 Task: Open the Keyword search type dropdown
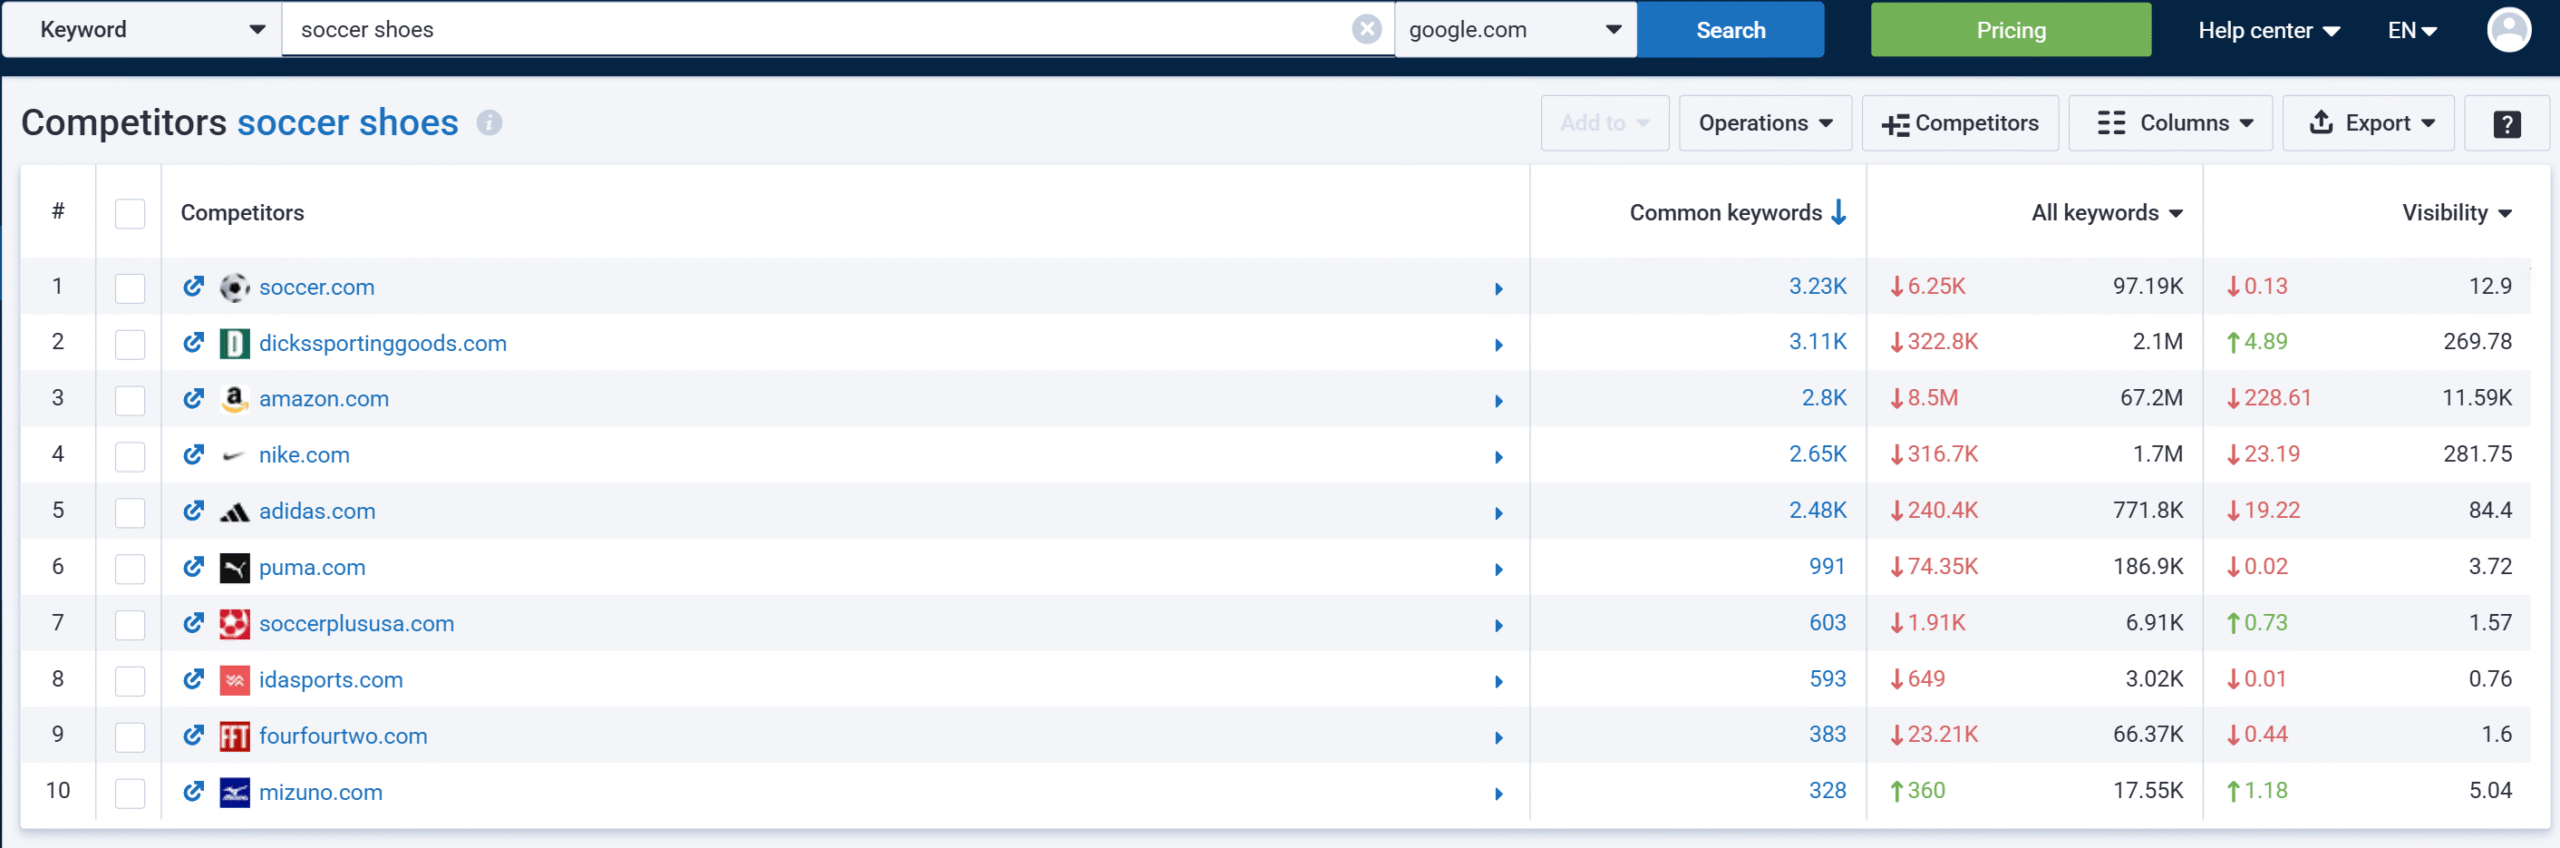click(x=142, y=29)
